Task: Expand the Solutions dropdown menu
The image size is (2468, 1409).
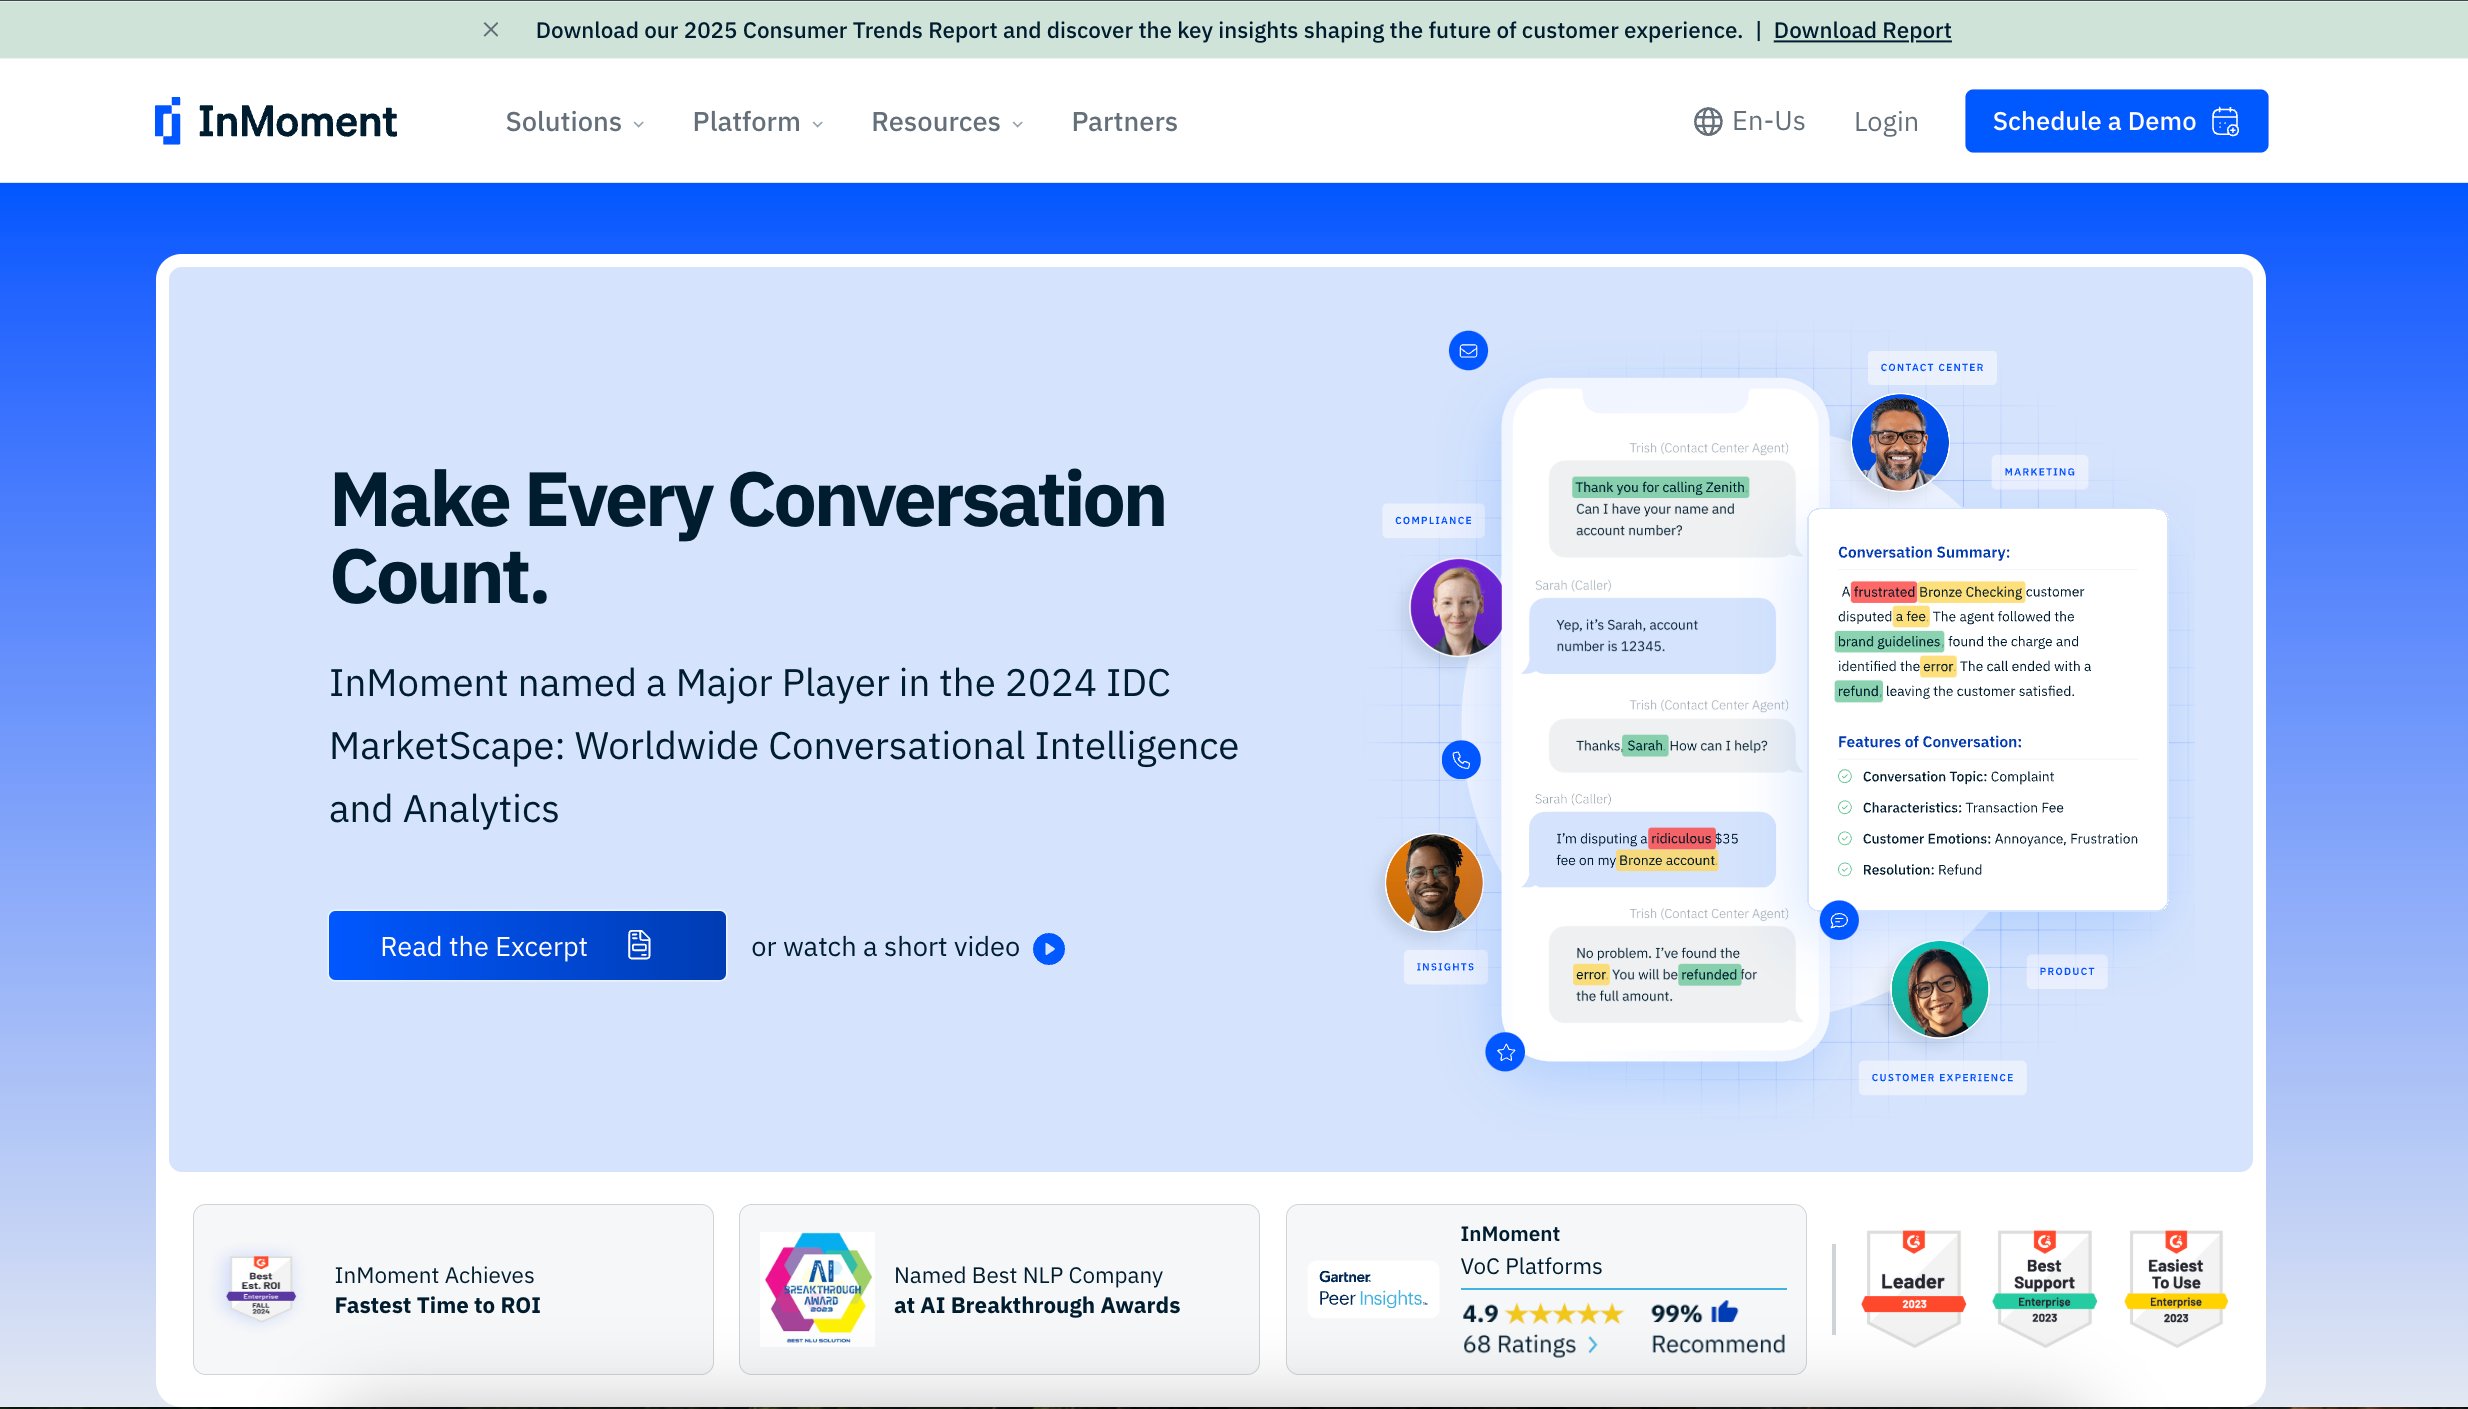Action: tap(574, 122)
